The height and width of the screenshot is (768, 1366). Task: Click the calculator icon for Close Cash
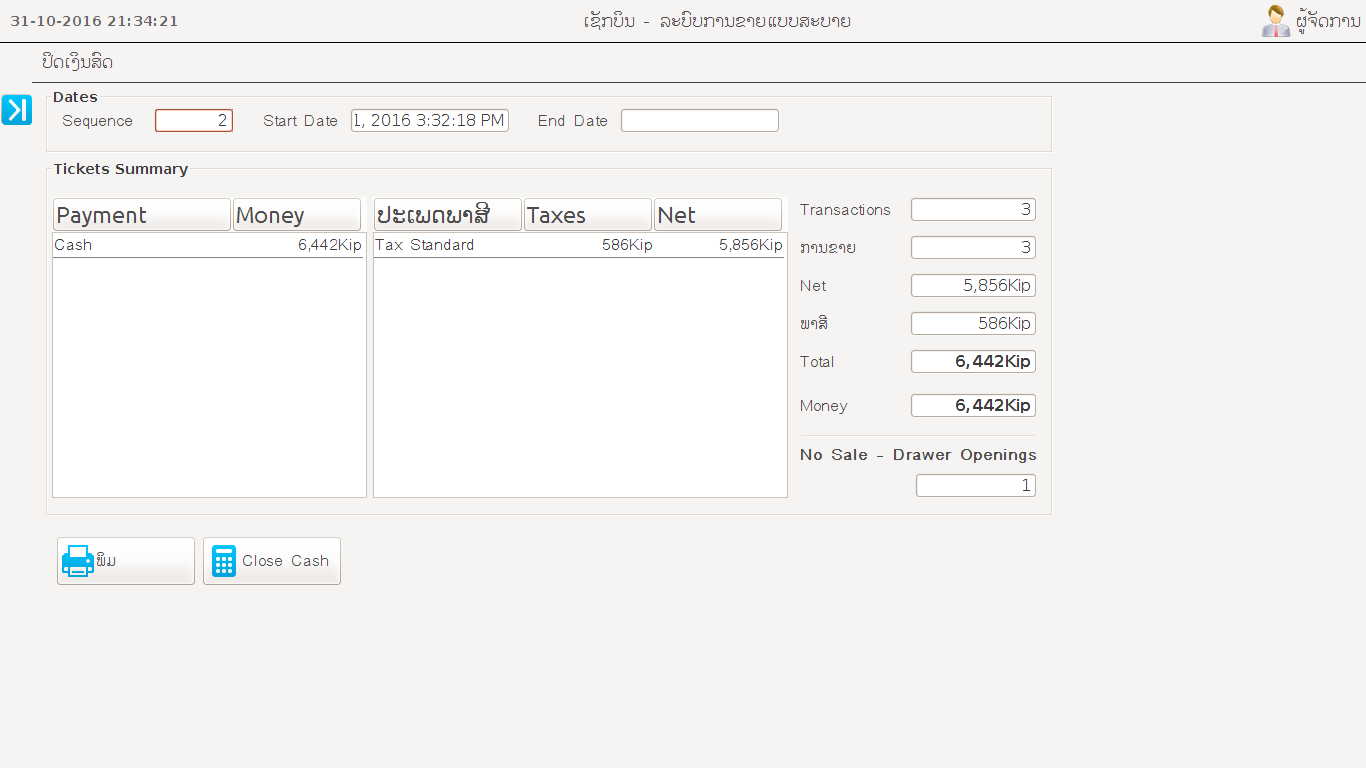(224, 561)
